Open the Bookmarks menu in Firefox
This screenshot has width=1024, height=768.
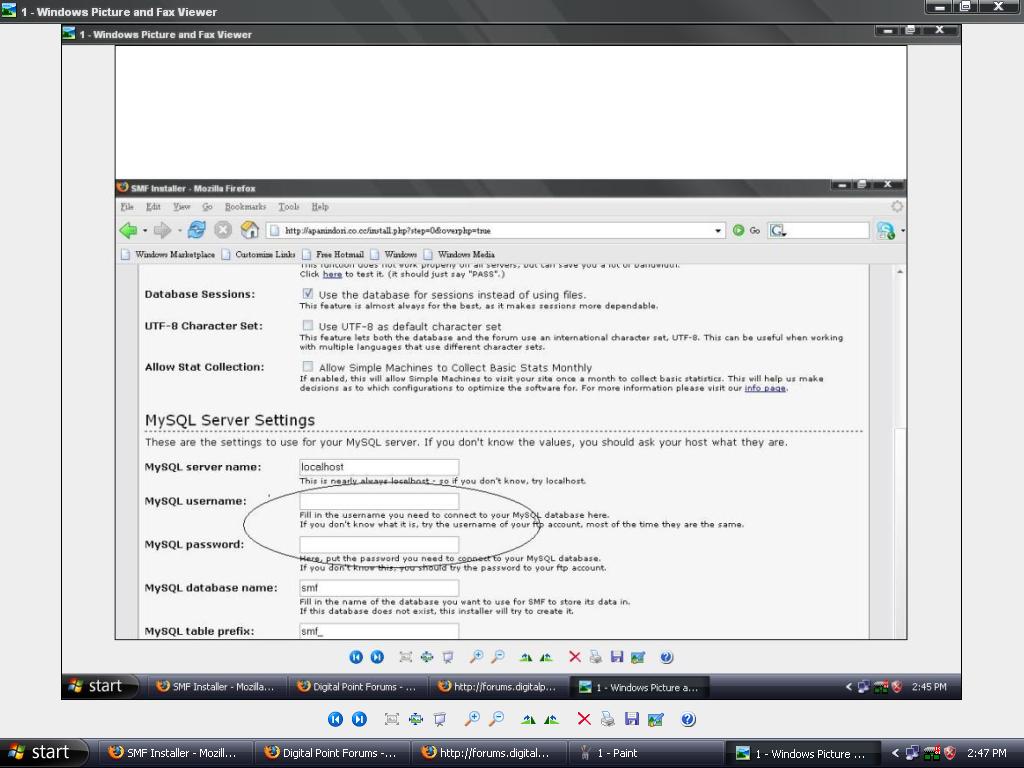pyautogui.click(x=246, y=206)
